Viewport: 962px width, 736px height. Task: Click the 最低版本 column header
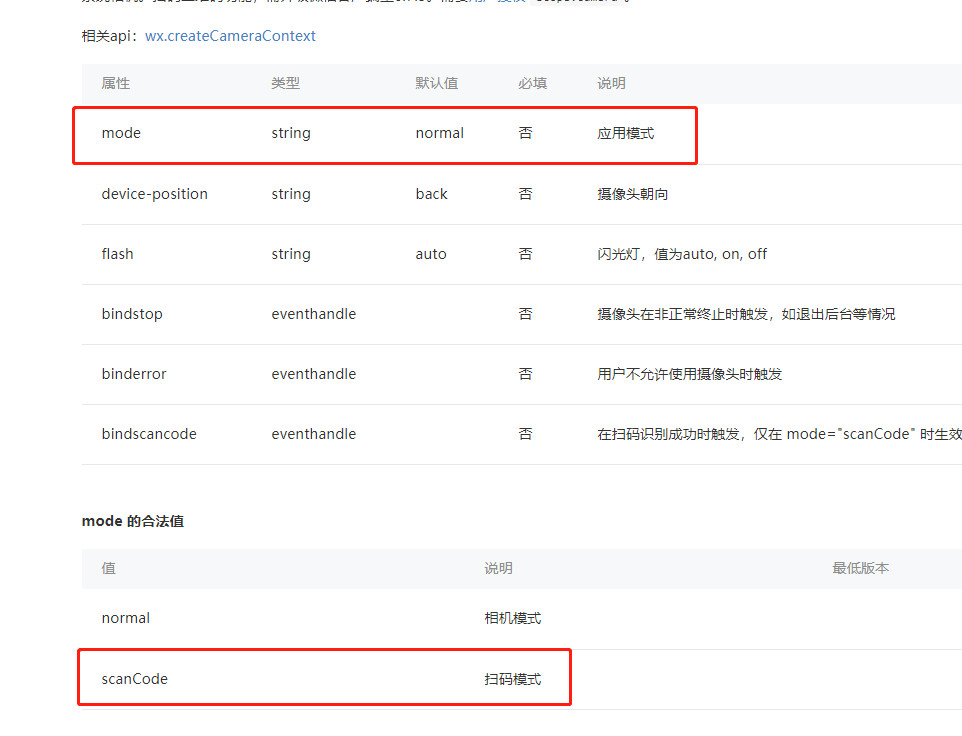tap(860, 568)
